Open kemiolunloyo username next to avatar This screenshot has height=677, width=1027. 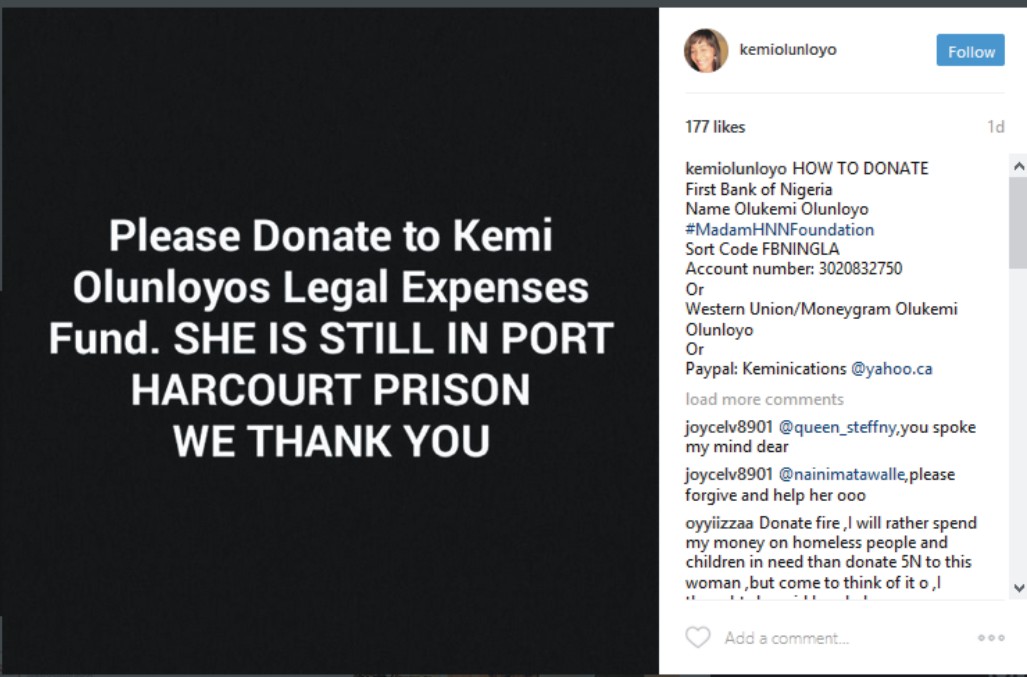787,49
